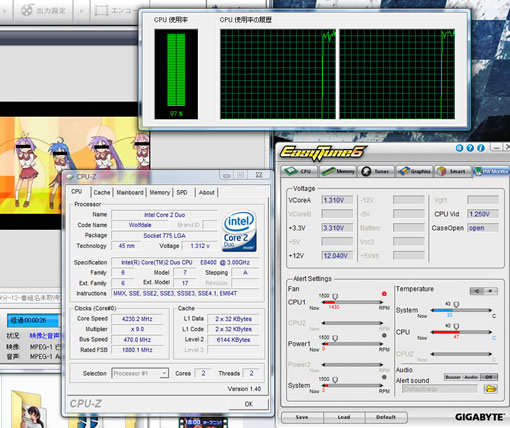Click the +12V value 12.040V
The height and width of the screenshot is (428, 510).
337,256
